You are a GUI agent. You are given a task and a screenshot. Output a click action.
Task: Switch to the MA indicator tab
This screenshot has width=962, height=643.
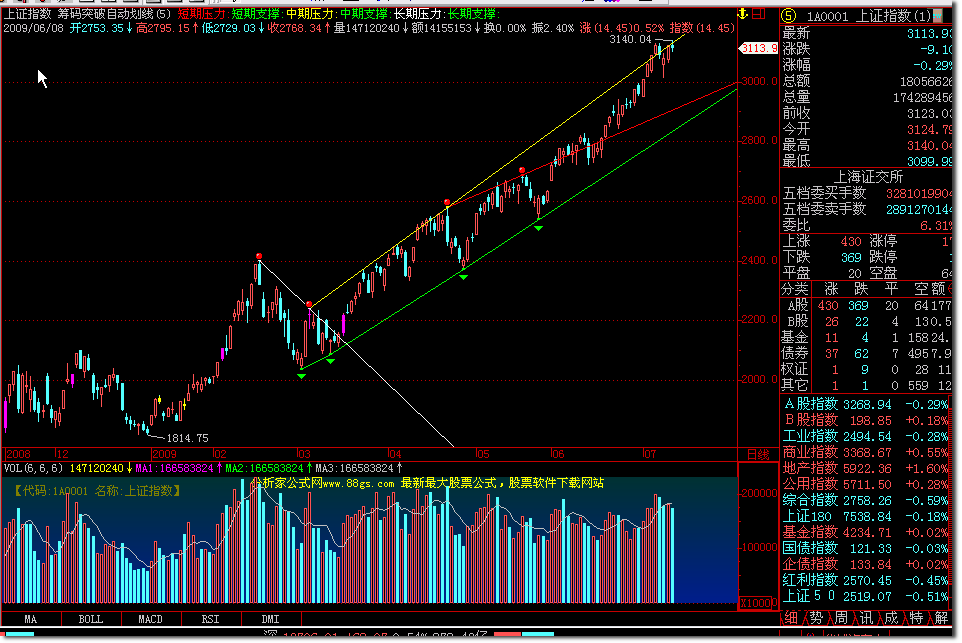coord(31,619)
